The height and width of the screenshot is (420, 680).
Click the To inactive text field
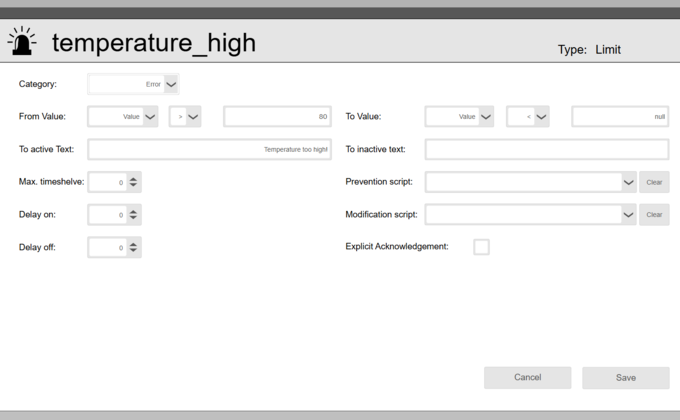pos(547,149)
